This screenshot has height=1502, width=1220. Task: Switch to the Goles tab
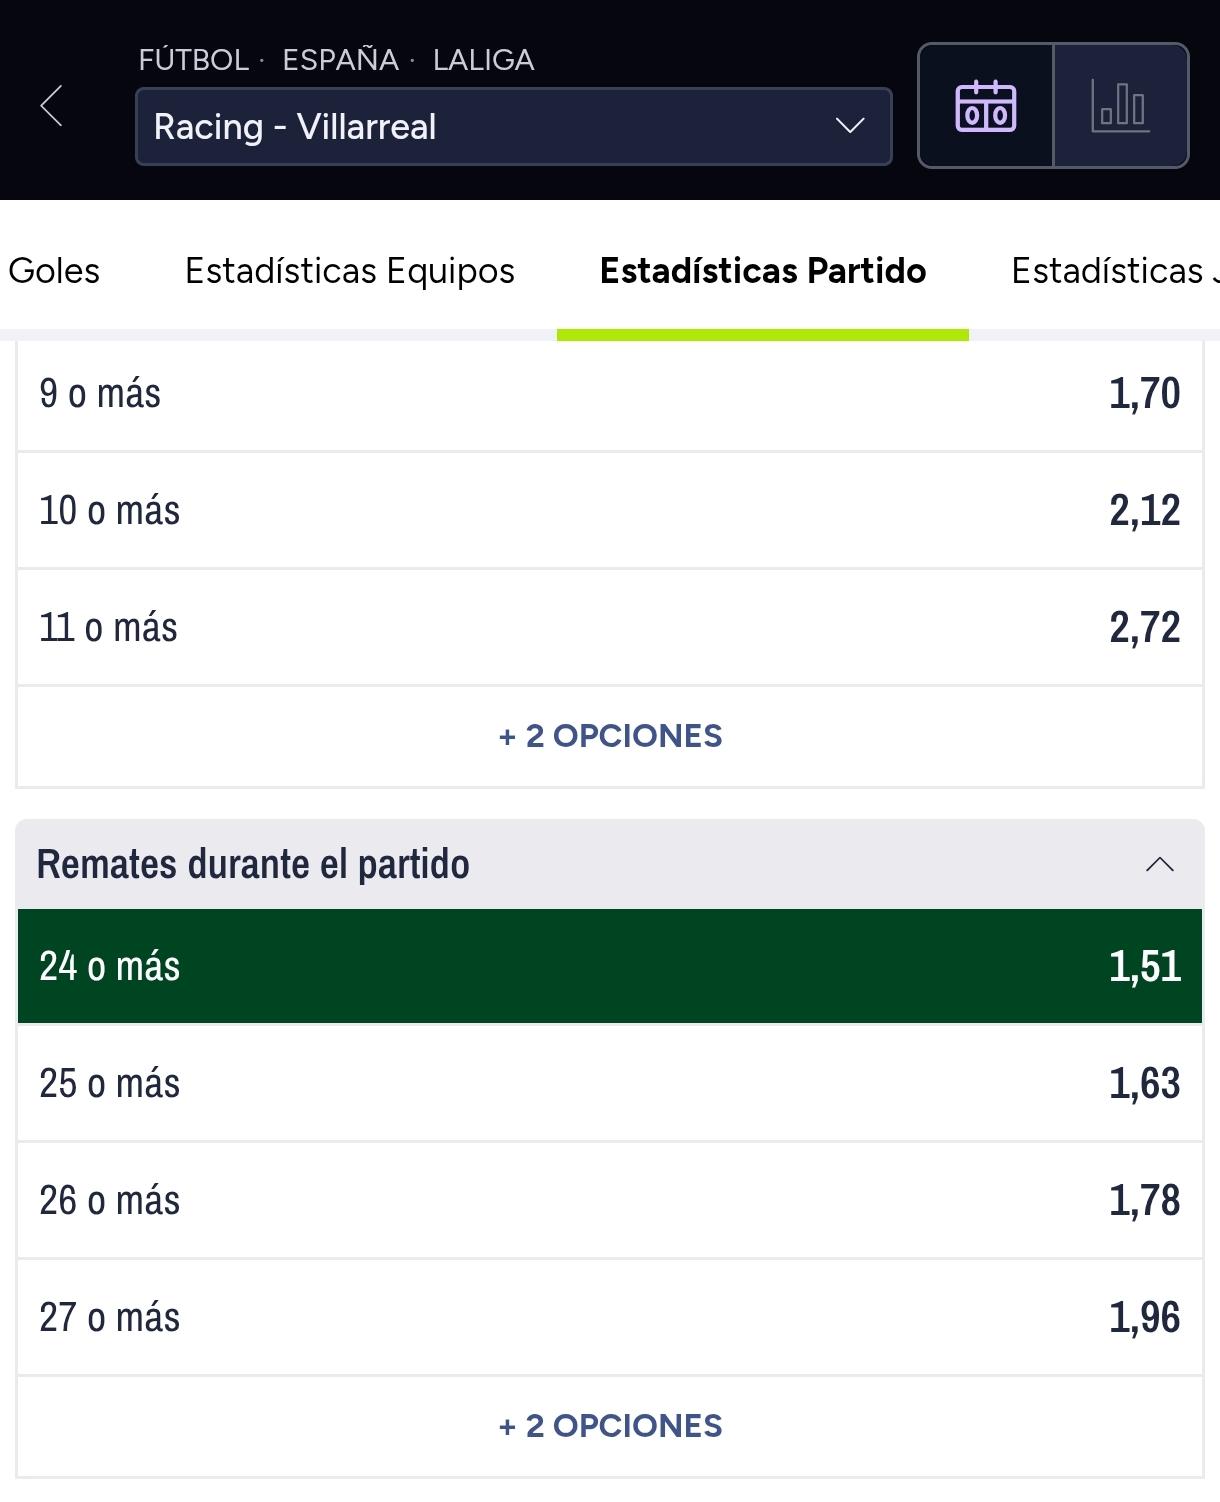(54, 271)
